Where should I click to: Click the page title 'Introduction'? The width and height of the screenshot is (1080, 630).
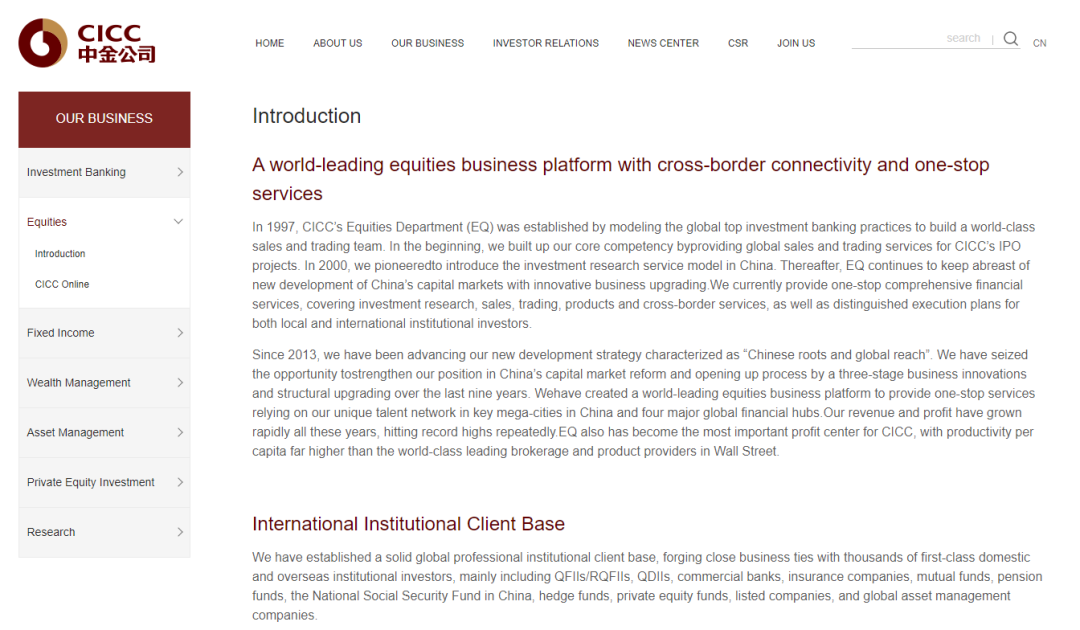(x=307, y=116)
